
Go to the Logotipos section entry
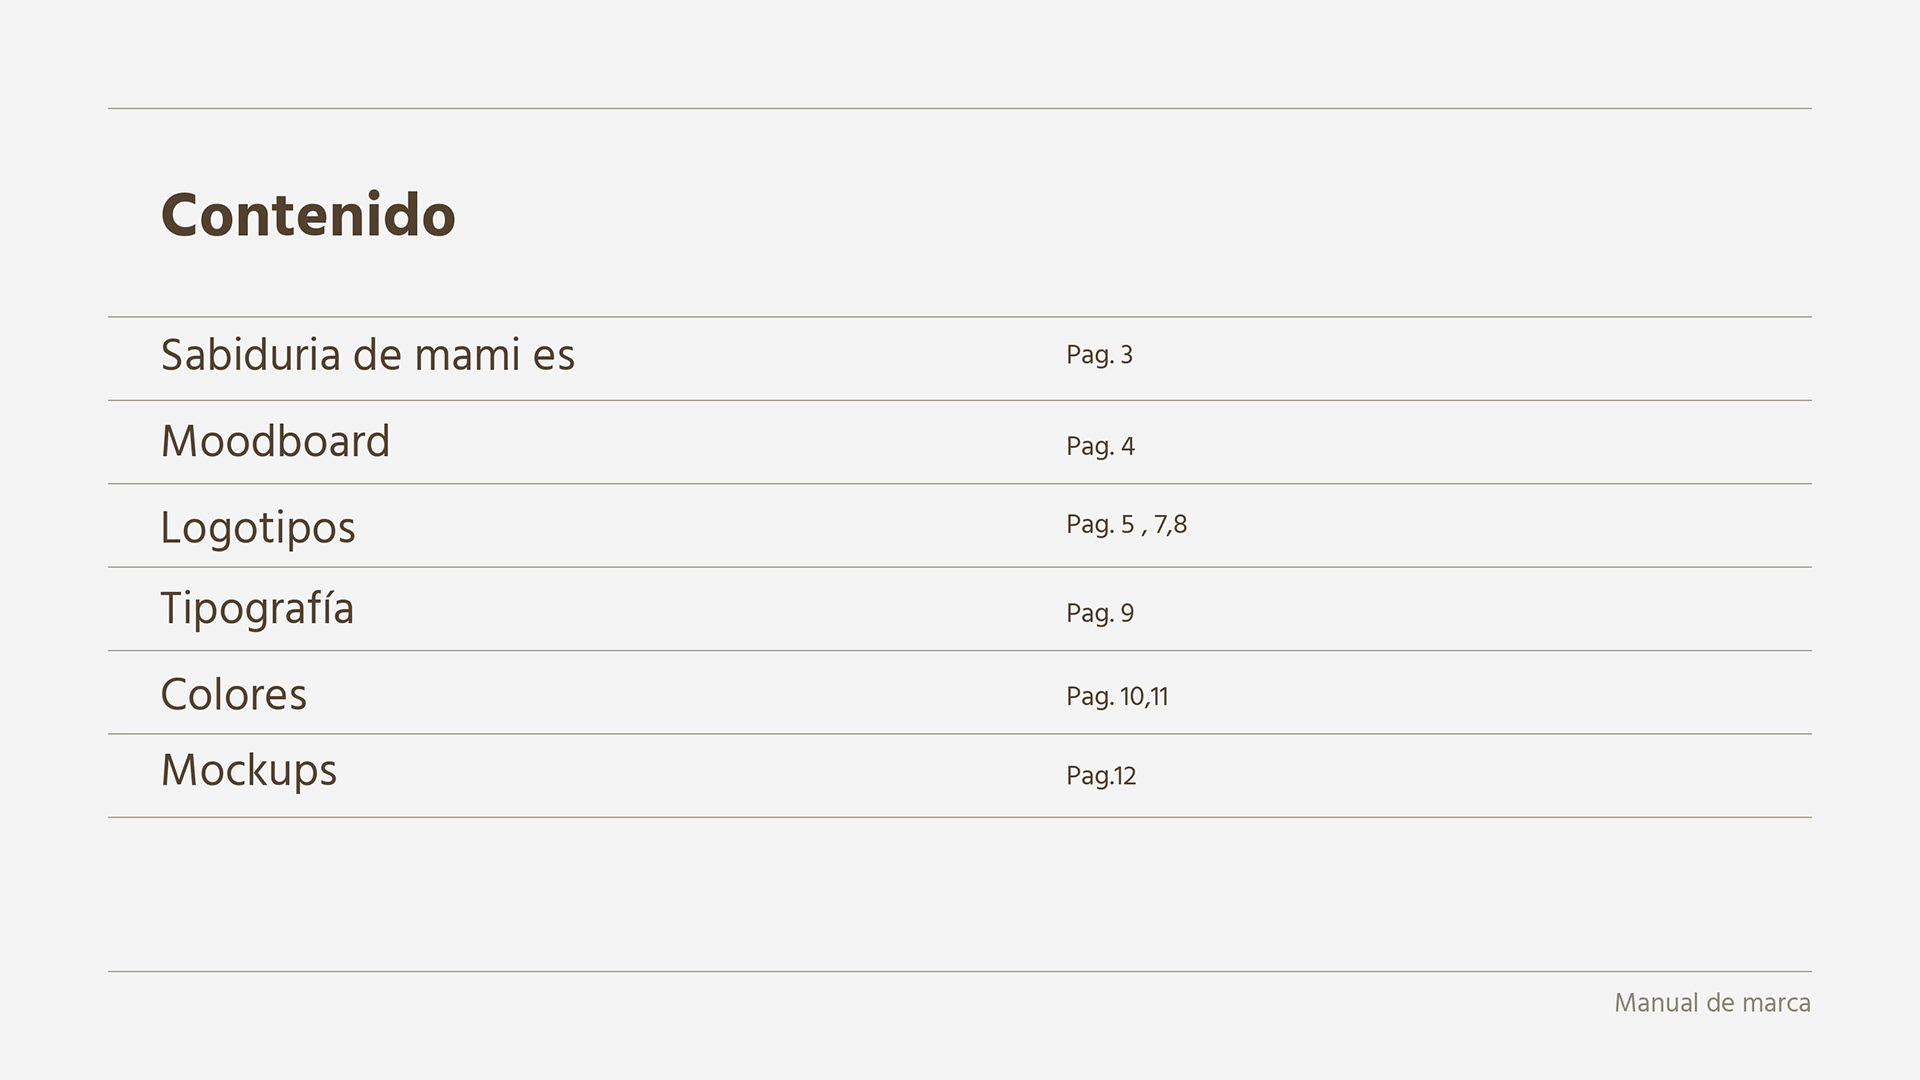click(x=258, y=527)
